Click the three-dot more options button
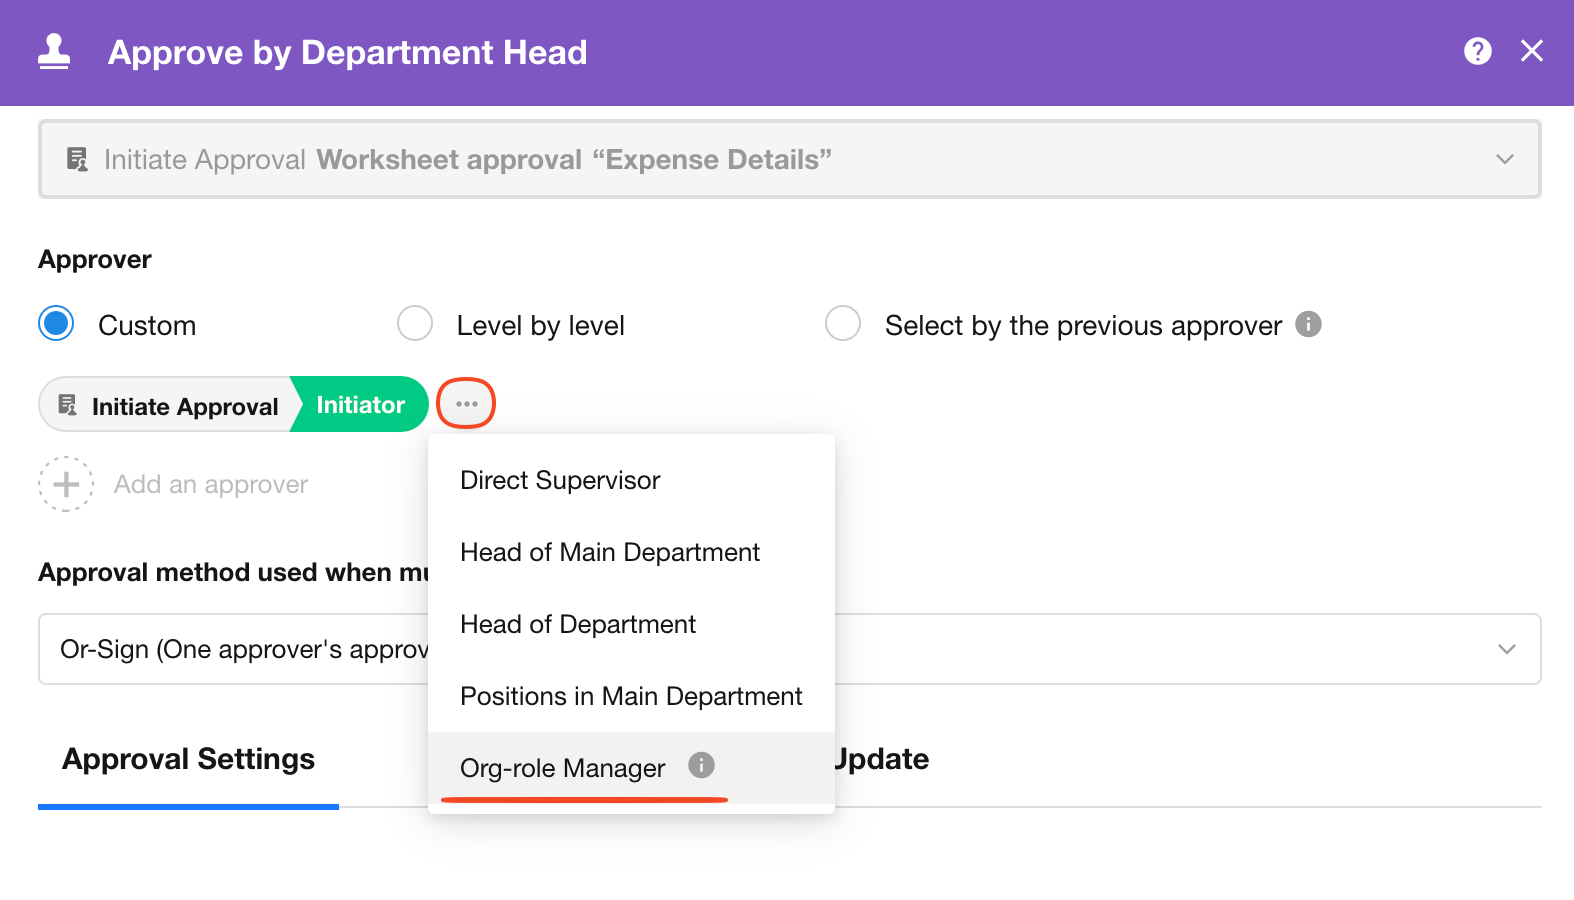The height and width of the screenshot is (900, 1574). pyautogui.click(x=466, y=404)
